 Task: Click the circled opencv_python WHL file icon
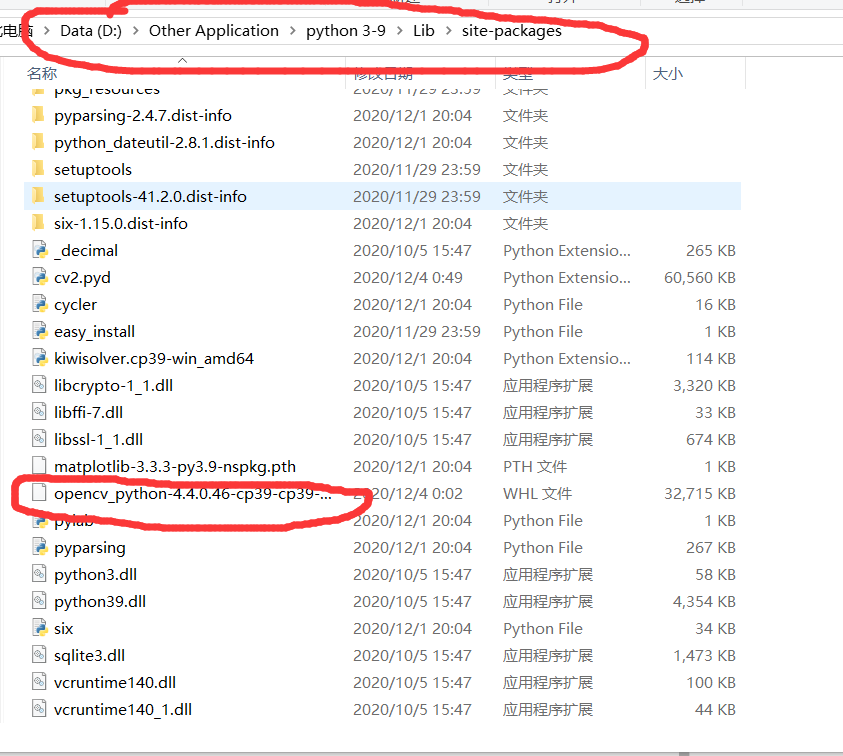pos(40,493)
